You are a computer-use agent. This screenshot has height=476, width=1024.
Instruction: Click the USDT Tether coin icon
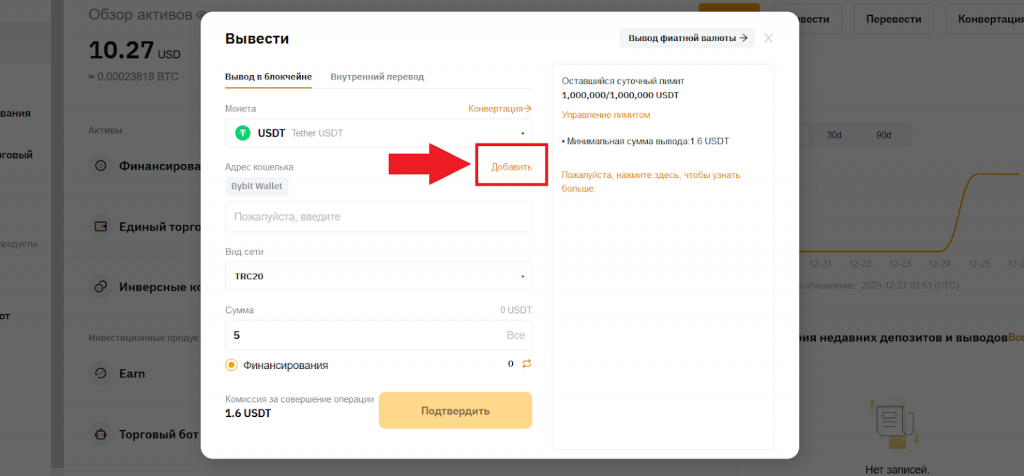[242, 132]
